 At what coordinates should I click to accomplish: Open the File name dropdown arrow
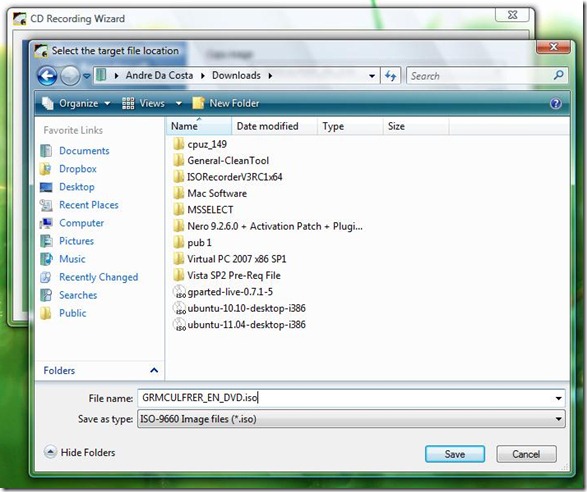(x=559, y=398)
